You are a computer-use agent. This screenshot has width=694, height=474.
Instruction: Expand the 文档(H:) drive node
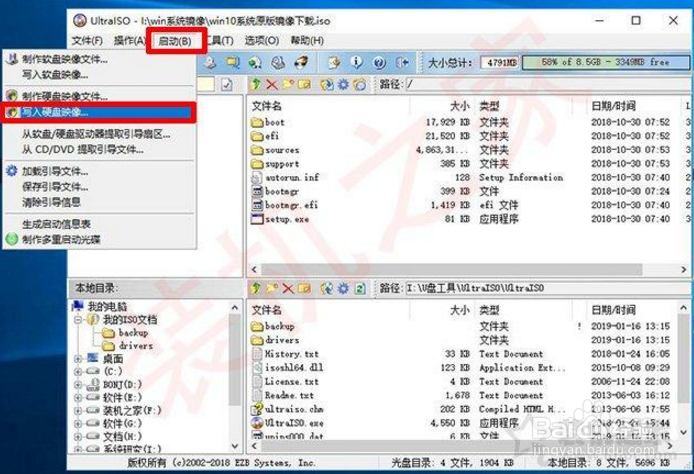(78, 436)
